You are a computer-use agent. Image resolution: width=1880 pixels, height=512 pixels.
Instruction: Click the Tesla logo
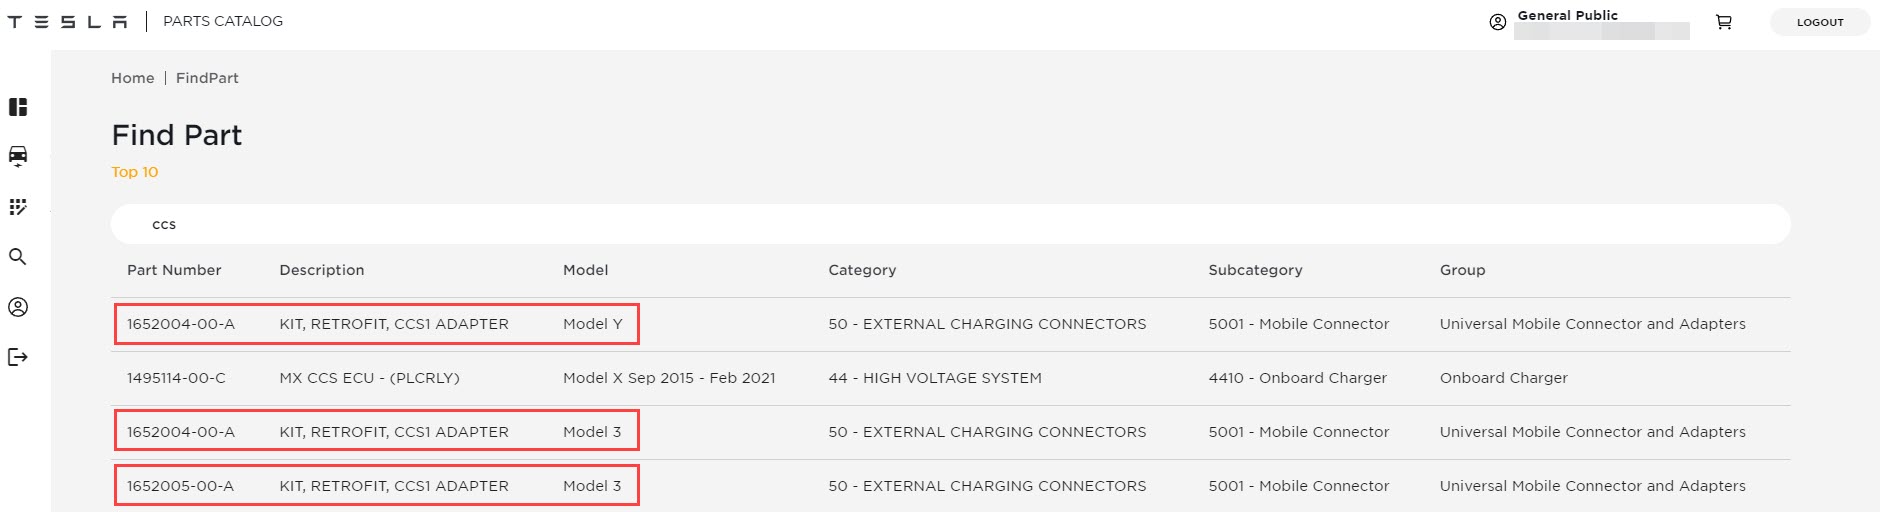tap(68, 22)
